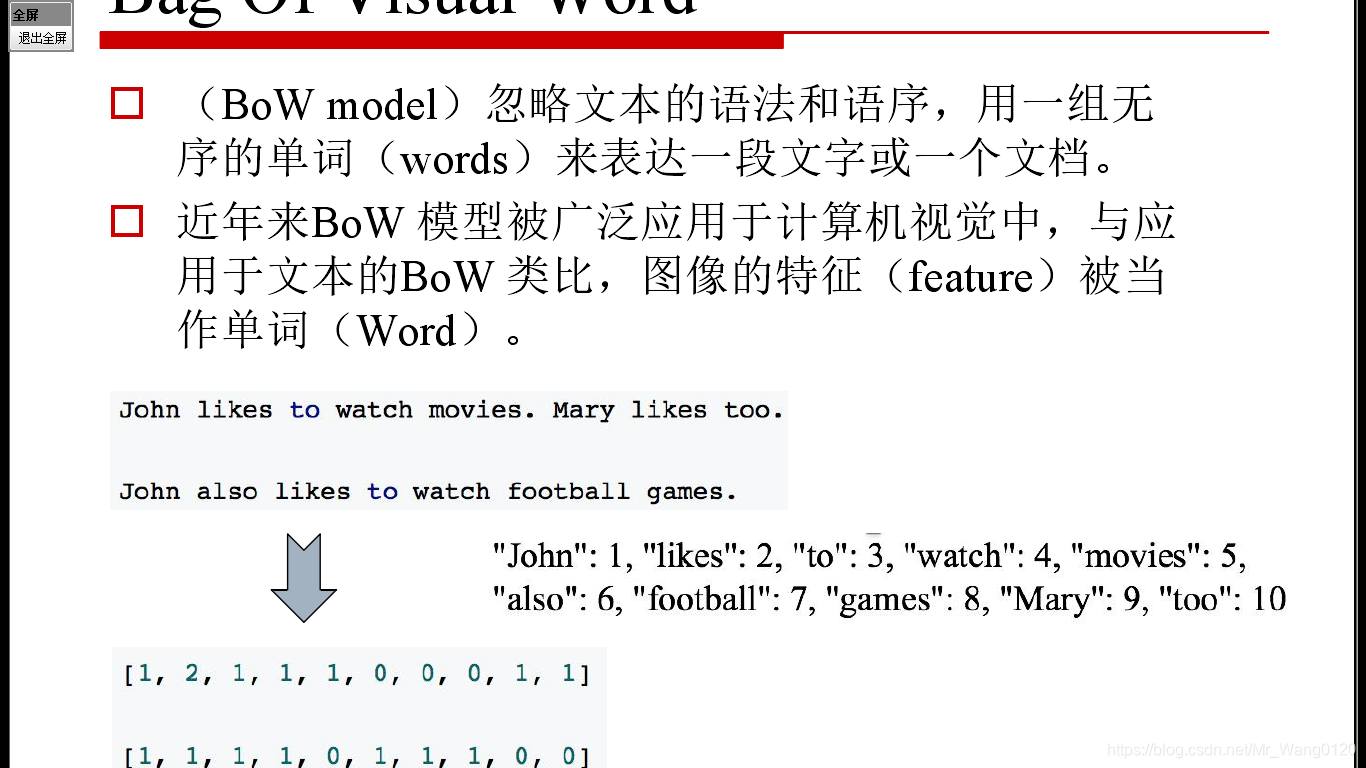Select the phrase 忽略文本的语法和语序
Screen dimensions: 1366x768
pos(710,105)
